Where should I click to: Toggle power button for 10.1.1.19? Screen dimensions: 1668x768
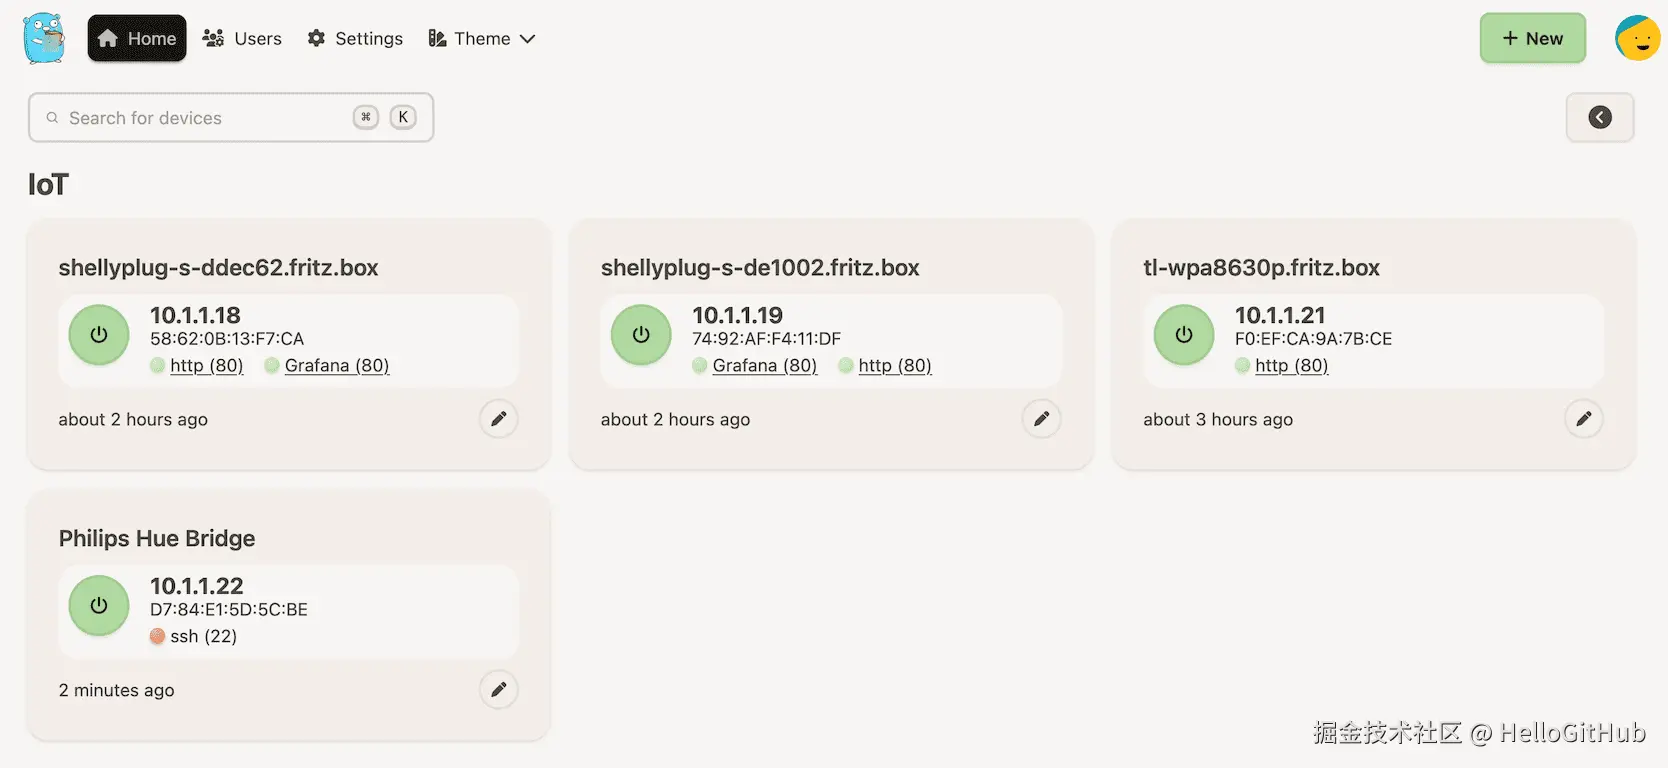641,335
